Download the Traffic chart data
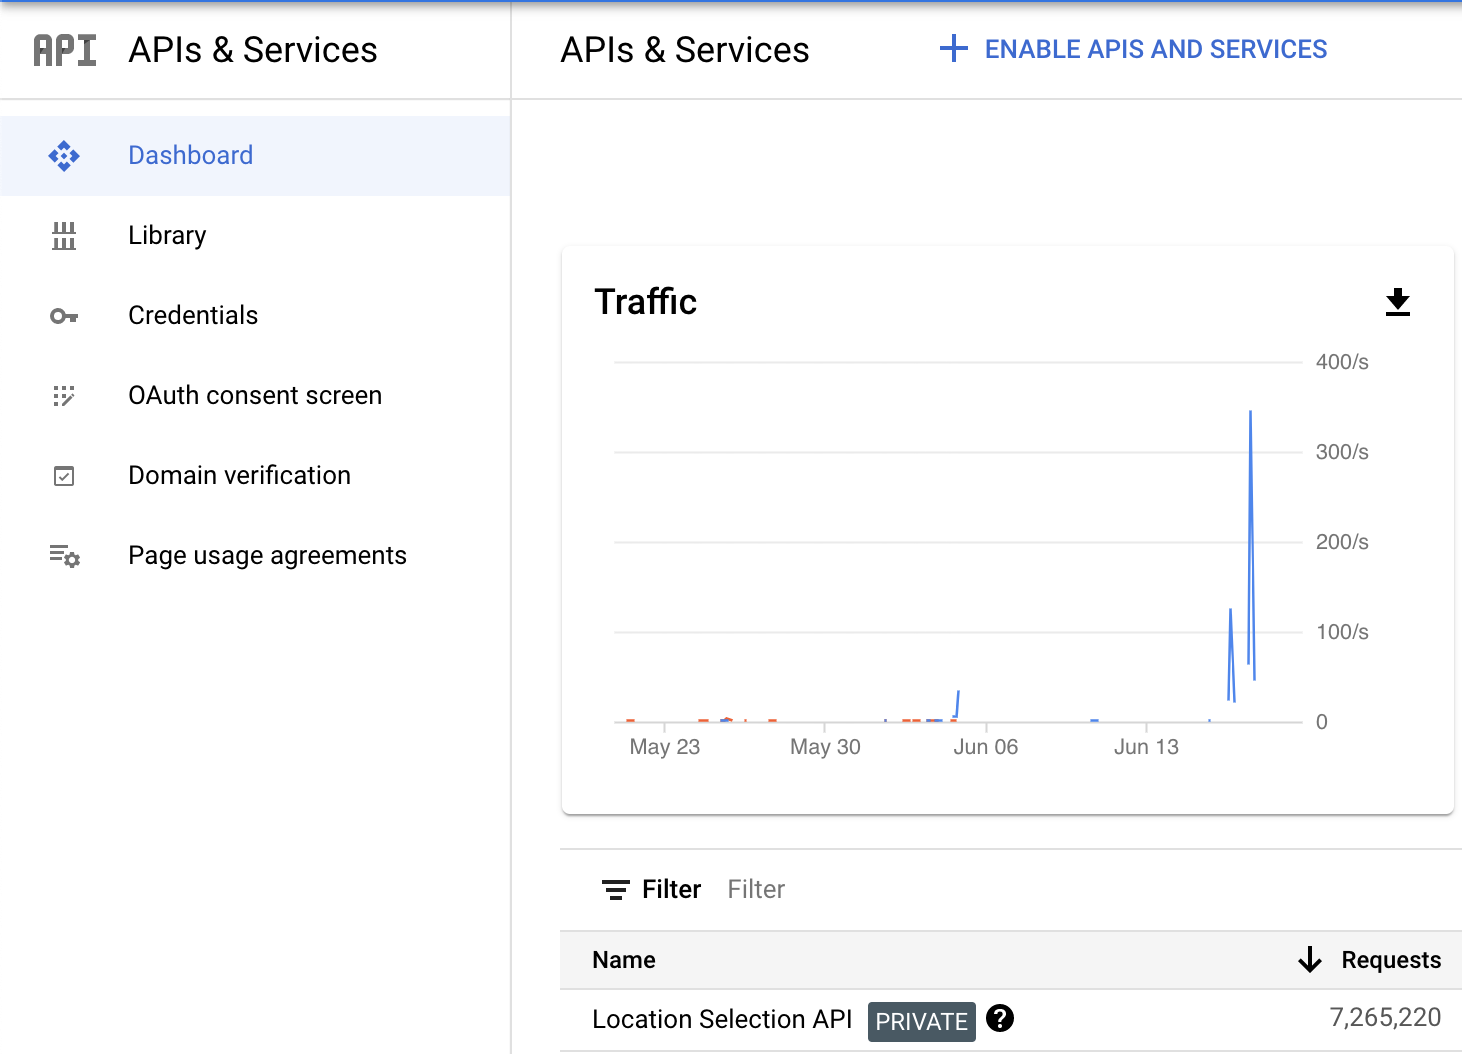This screenshot has height=1054, width=1462. [1397, 302]
